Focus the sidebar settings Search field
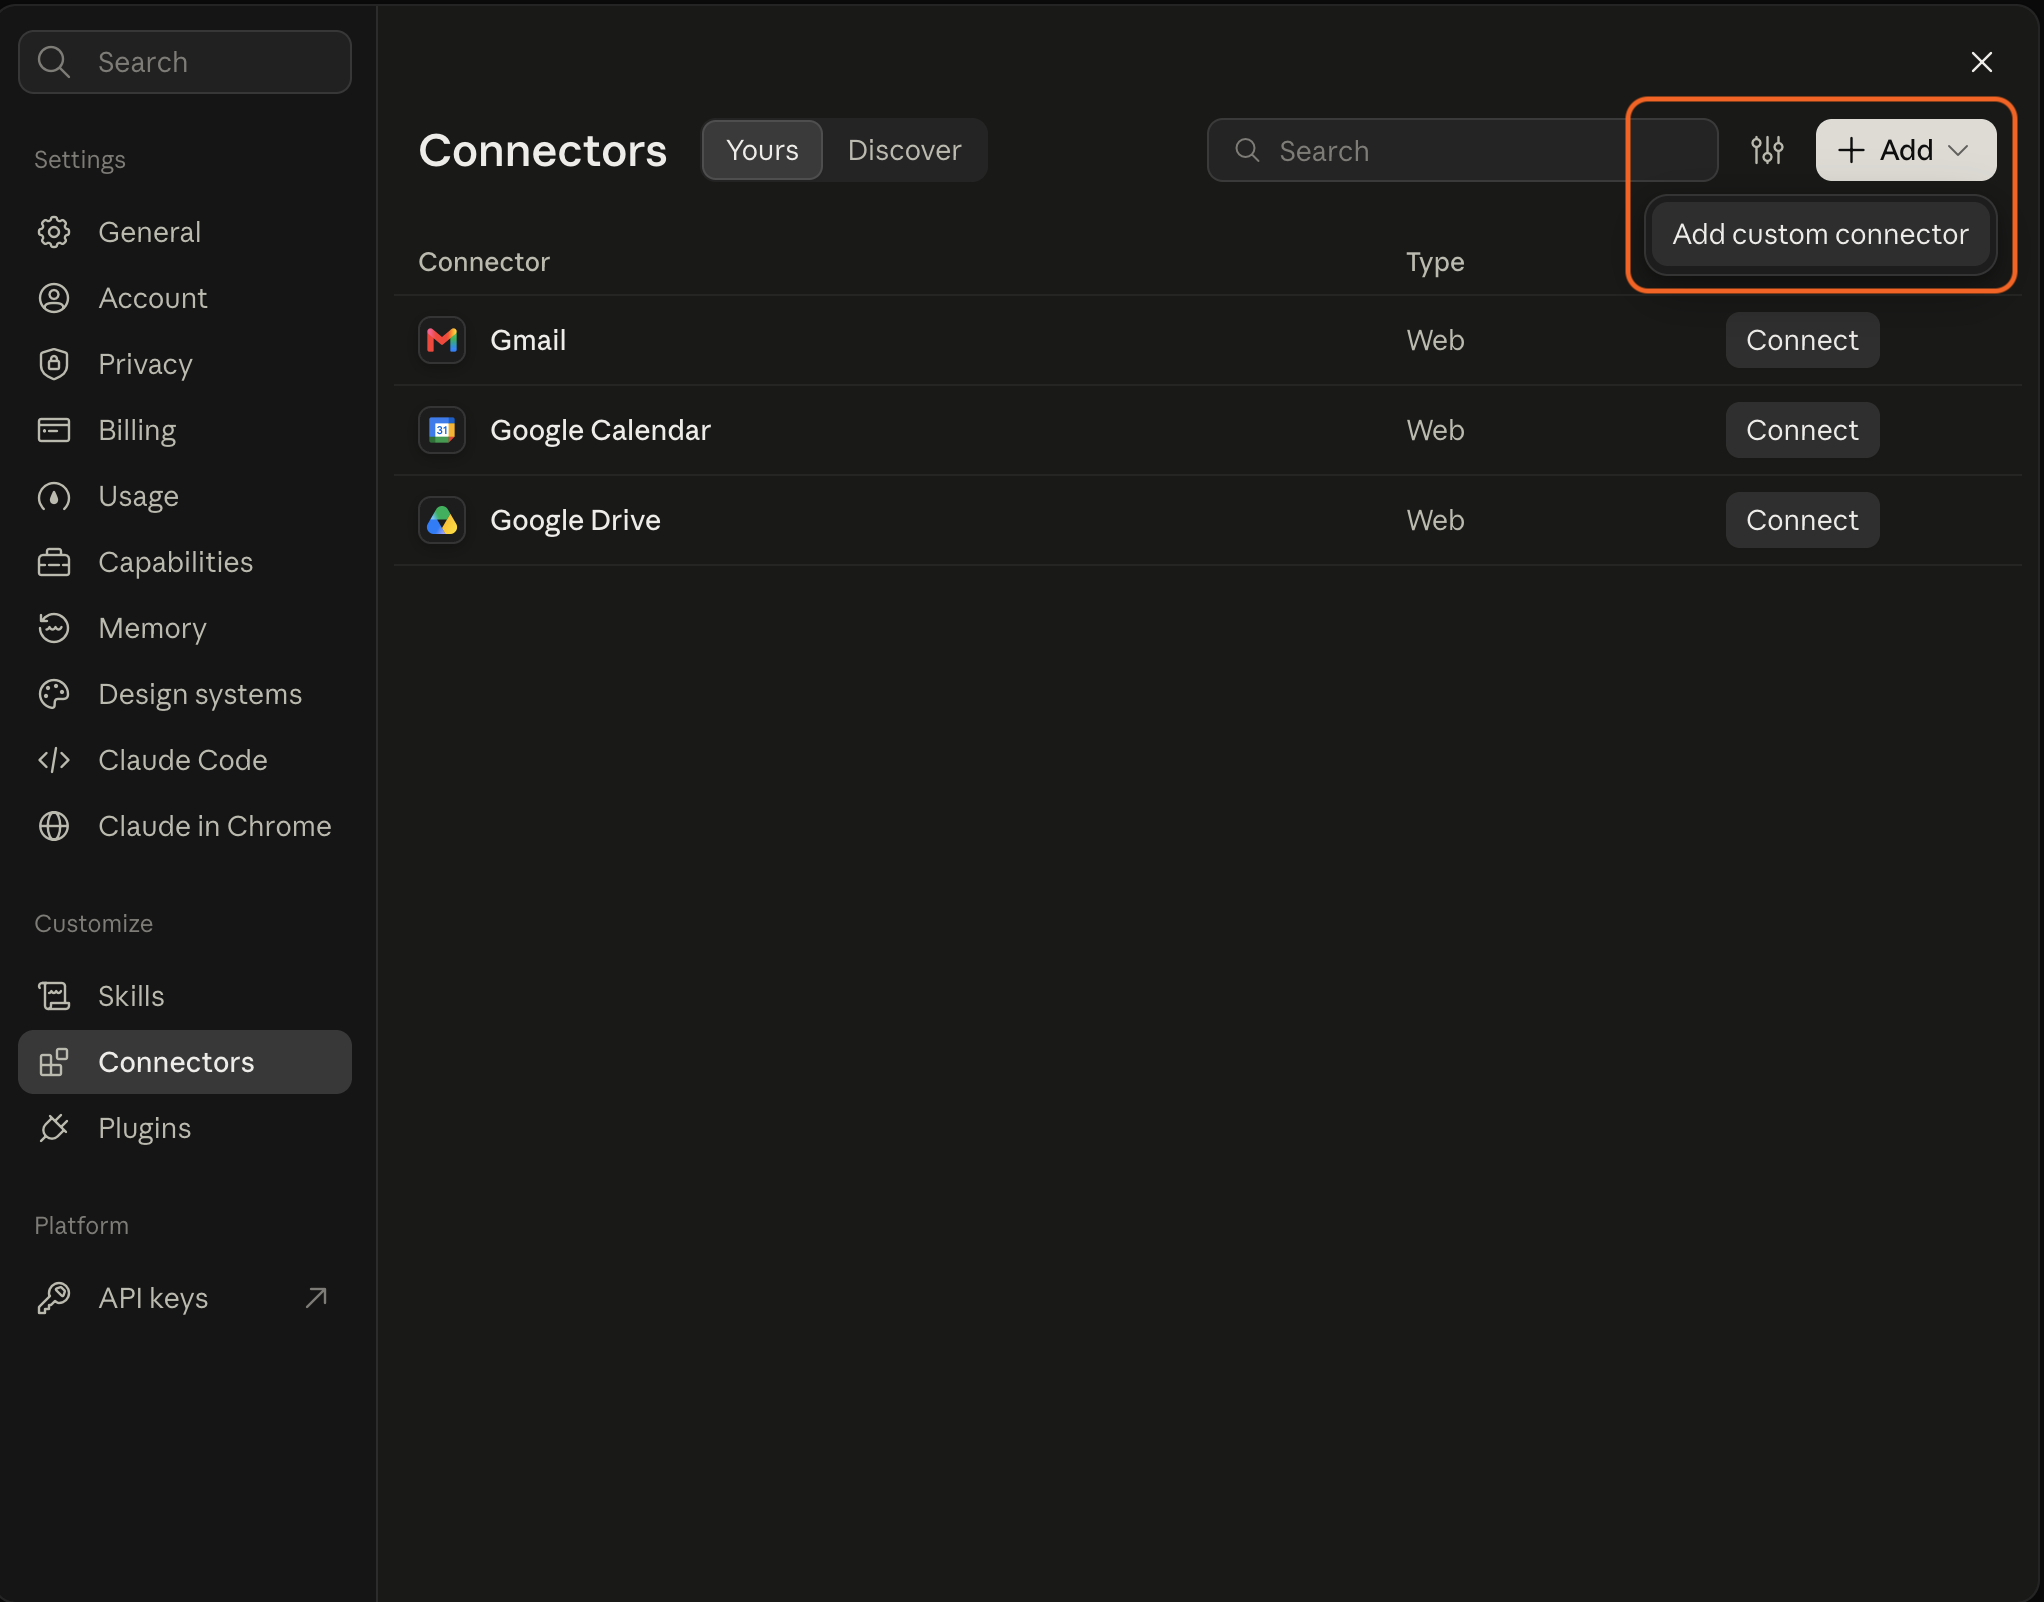Viewport: 2044px width, 1602px height. point(185,62)
